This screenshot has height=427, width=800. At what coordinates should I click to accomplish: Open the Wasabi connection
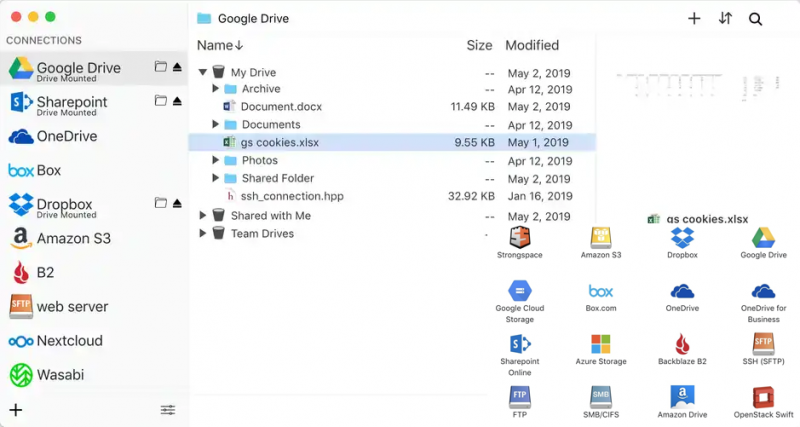click(x=94, y=374)
